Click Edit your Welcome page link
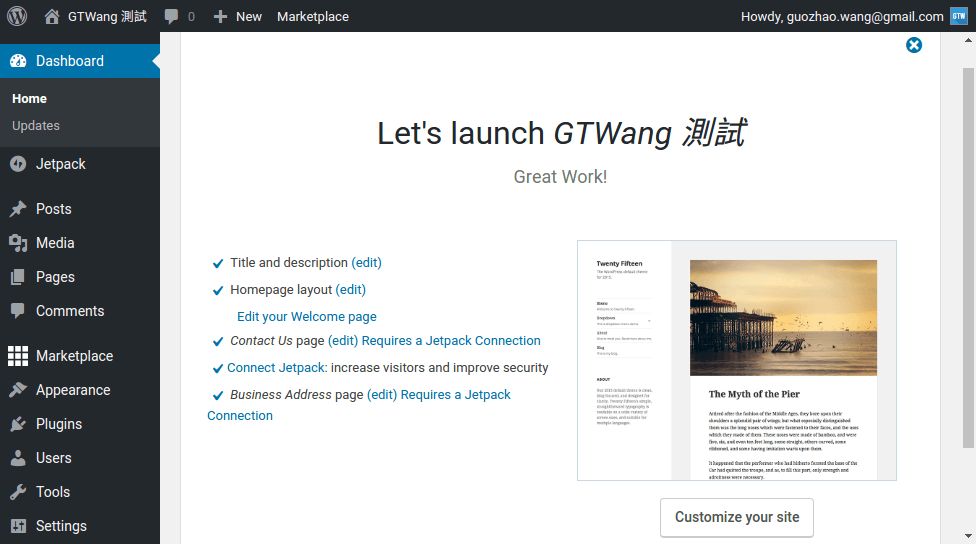976x544 pixels. coord(307,316)
